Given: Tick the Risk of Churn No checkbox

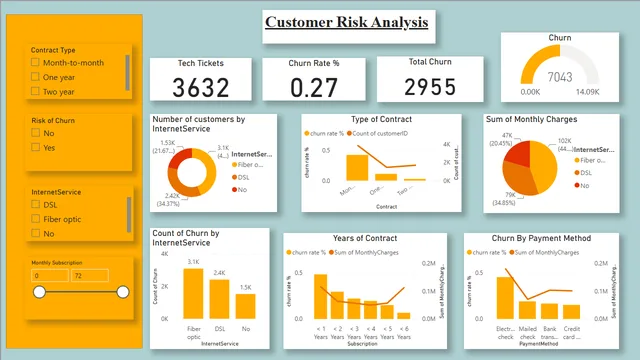Looking at the screenshot, I should [36, 133].
